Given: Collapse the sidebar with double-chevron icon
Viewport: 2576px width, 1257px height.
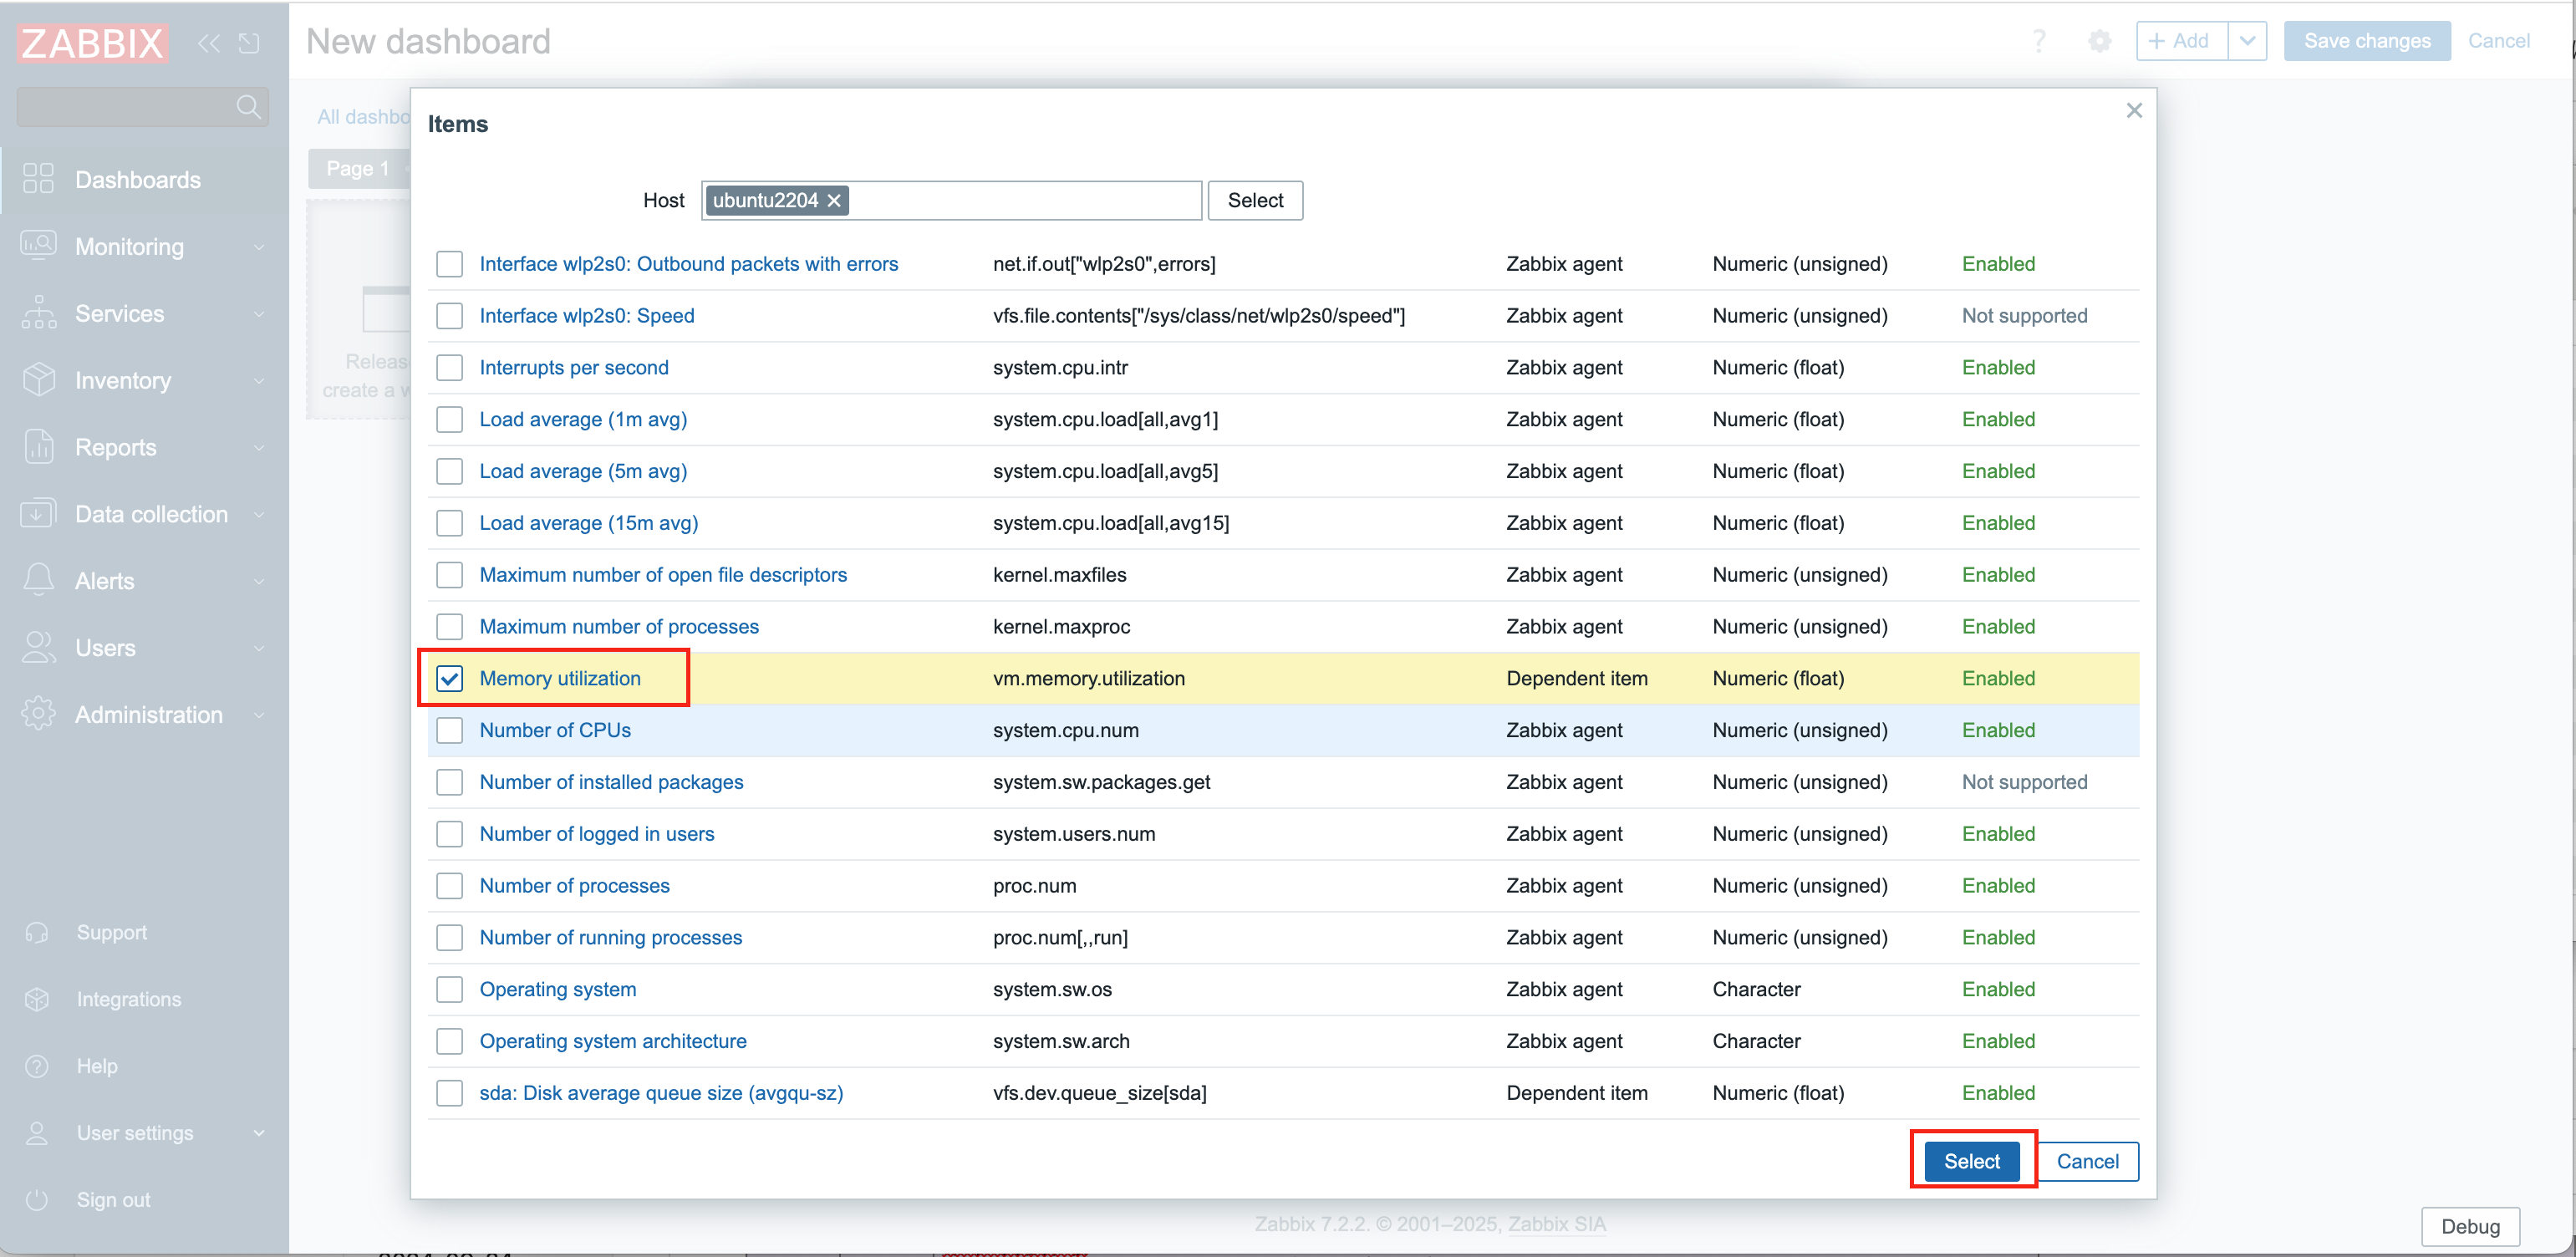Looking at the screenshot, I should coord(208,43).
